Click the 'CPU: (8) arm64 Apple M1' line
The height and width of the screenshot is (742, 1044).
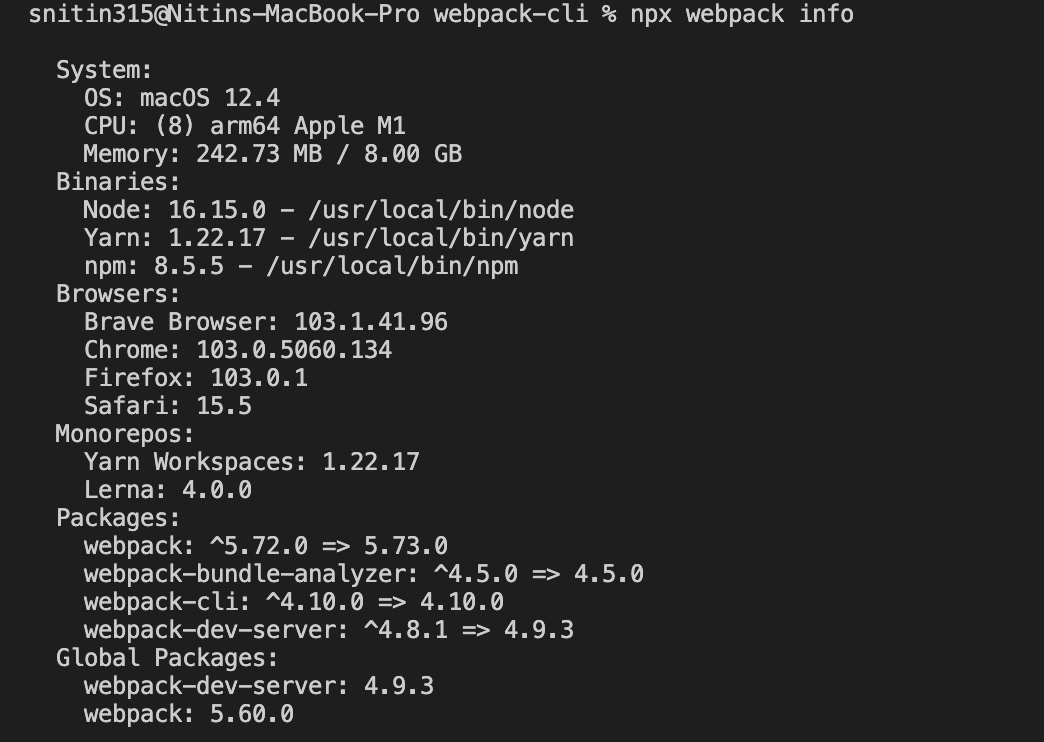tap(244, 126)
